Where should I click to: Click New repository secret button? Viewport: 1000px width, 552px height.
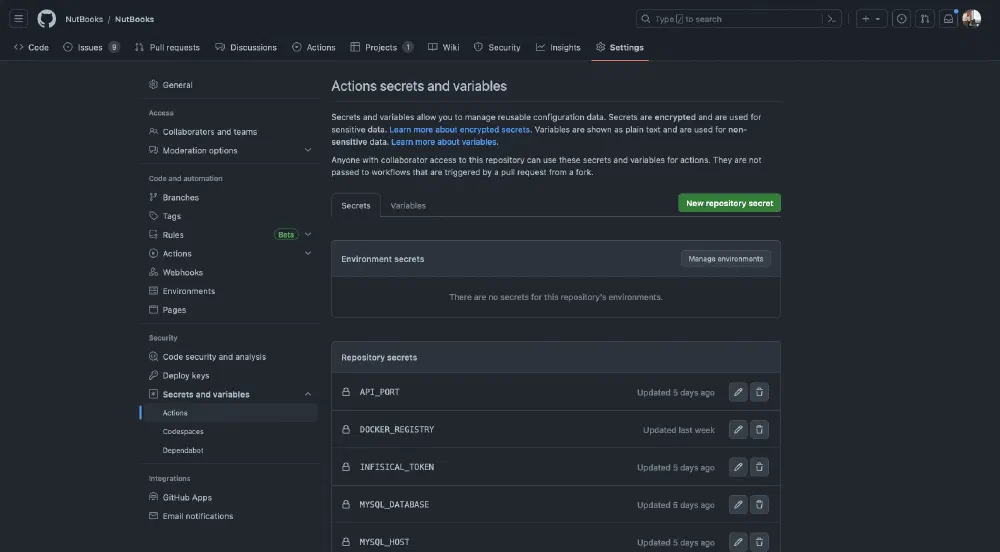pos(729,203)
